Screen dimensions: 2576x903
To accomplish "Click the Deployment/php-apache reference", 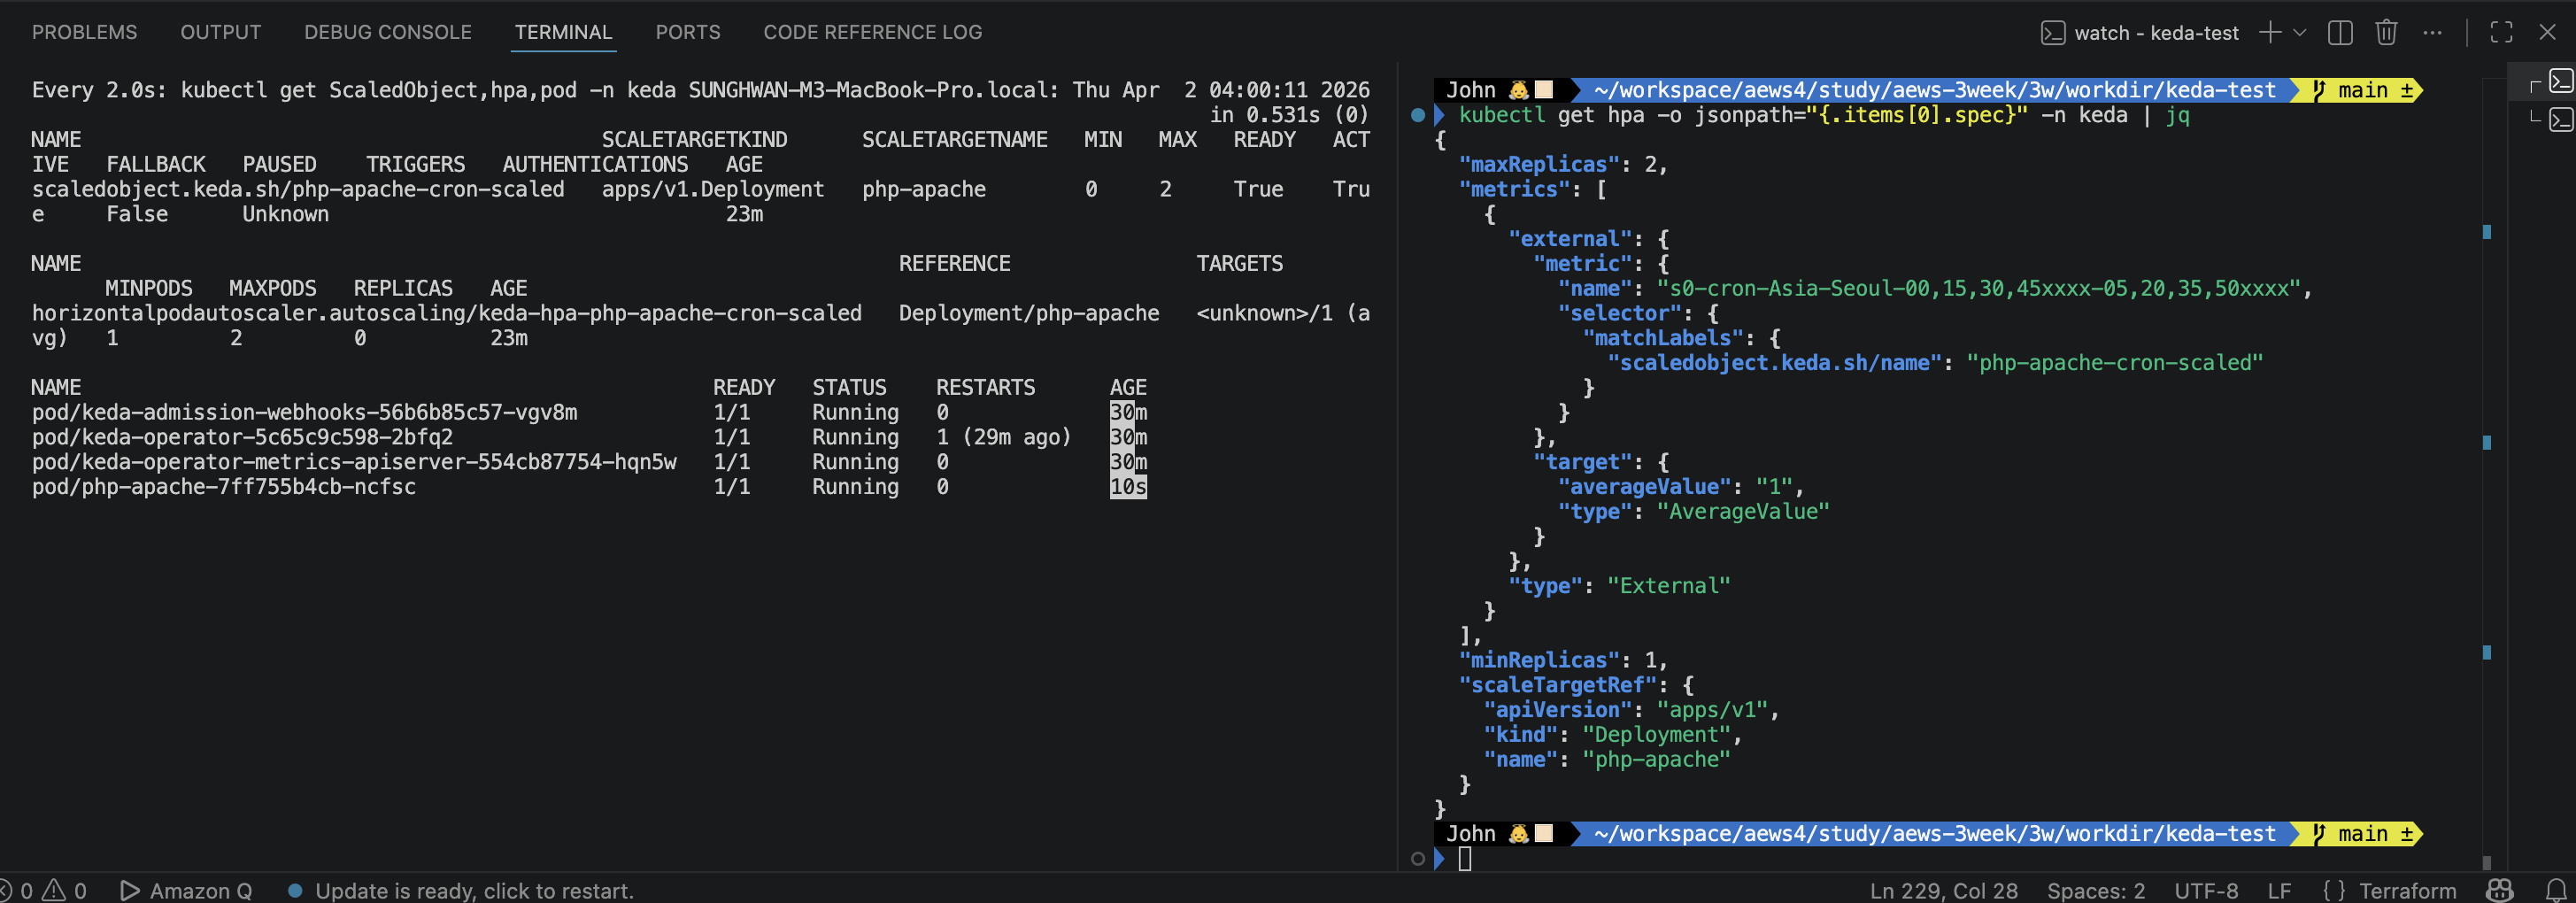I will point(1028,313).
